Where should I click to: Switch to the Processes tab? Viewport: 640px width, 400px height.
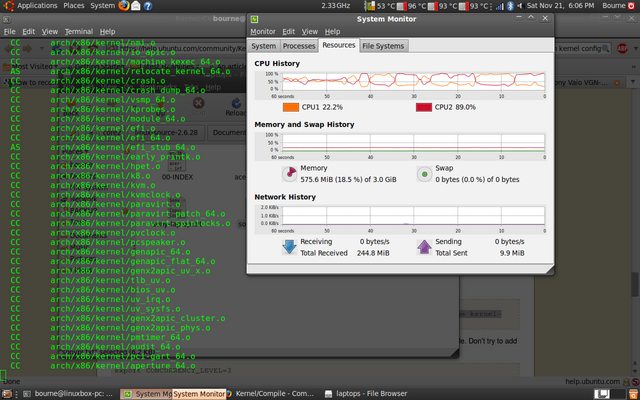[299, 46]
